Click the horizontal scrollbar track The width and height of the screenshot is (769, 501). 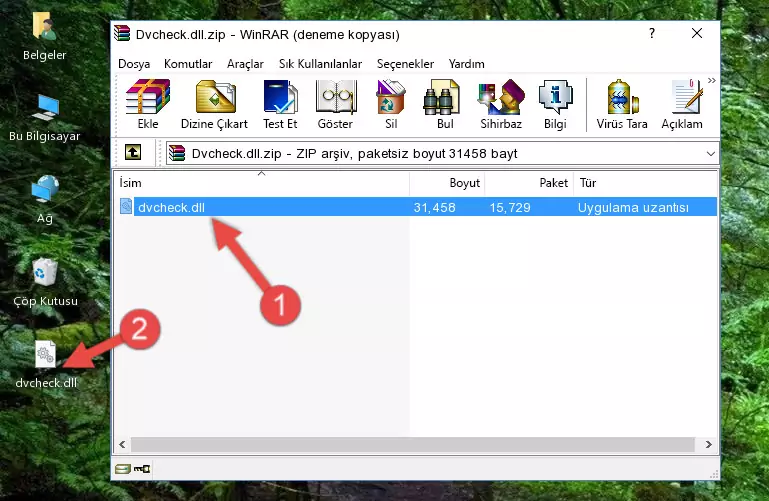coord(412,445)
